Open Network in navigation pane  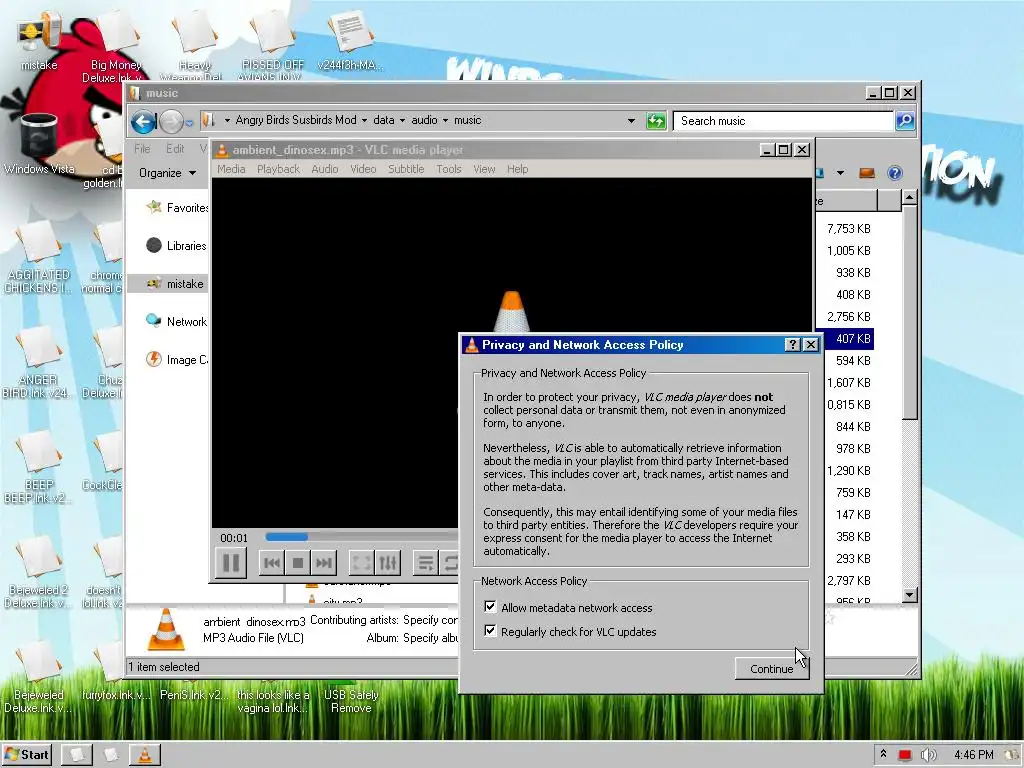[x=176, y=321]
